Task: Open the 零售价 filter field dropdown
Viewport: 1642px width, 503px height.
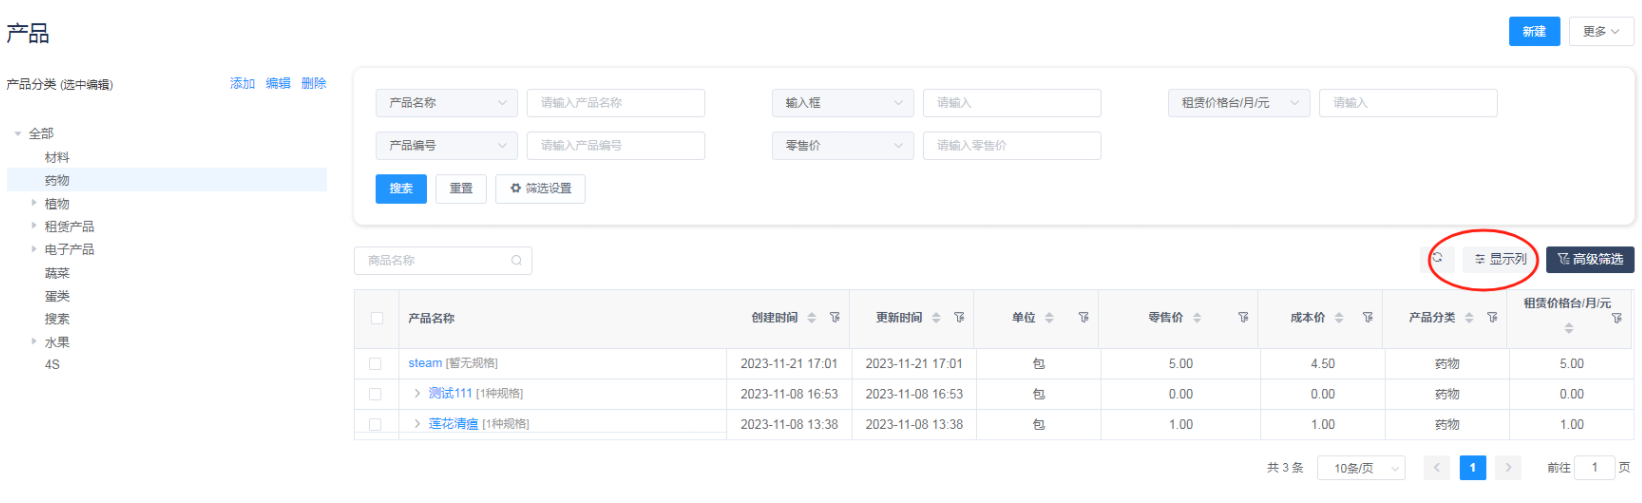Action: (x=843, y=146)
